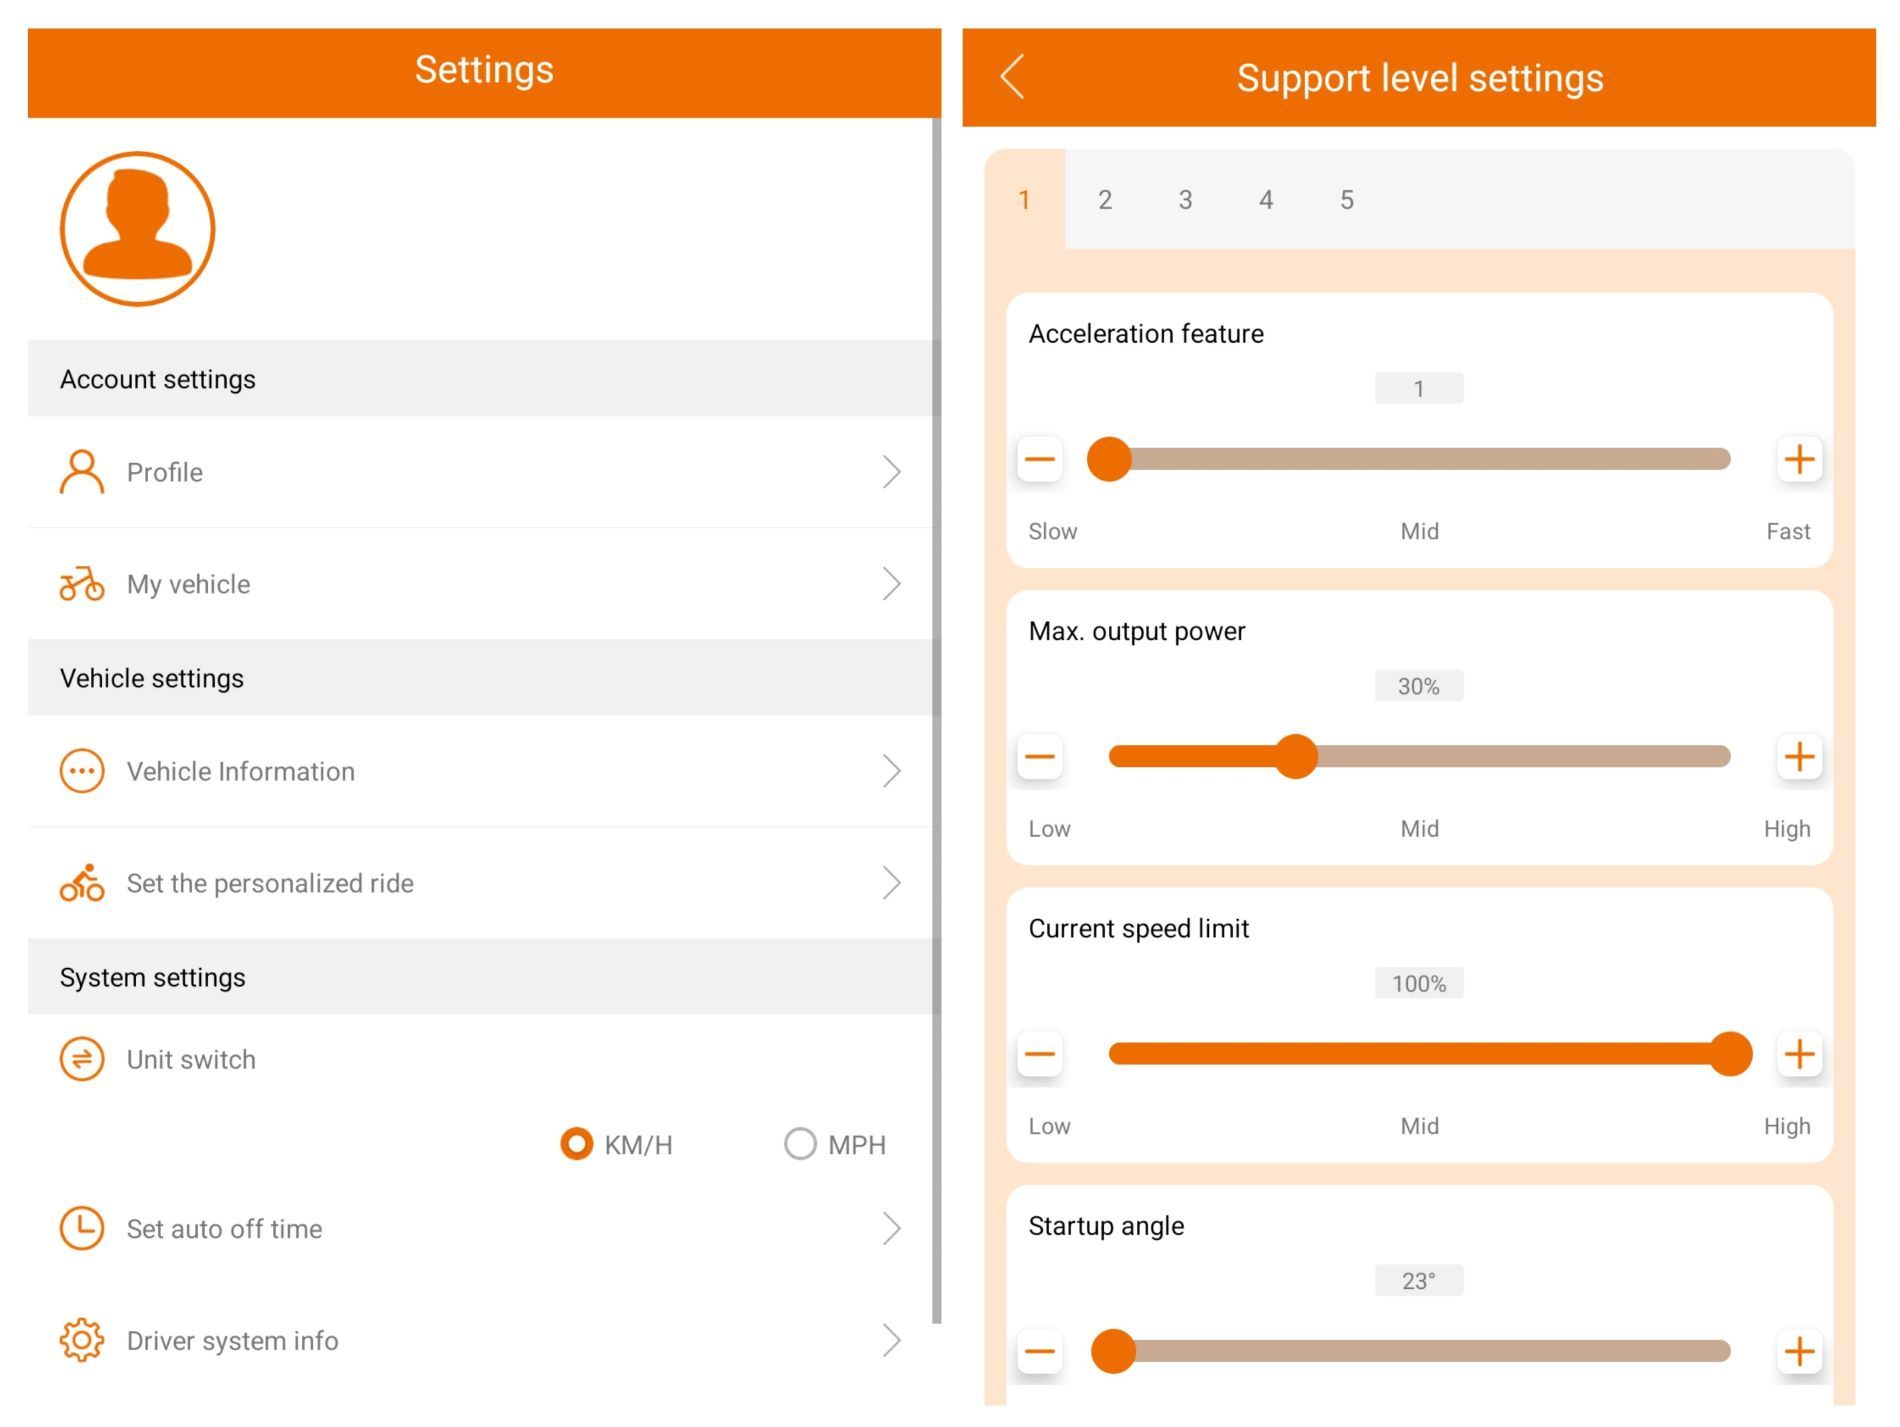The image size is (1900, 1427).
Task: Click the personalized ride cyclist icon
Action: pyautogui.click(x=82, y=883)
